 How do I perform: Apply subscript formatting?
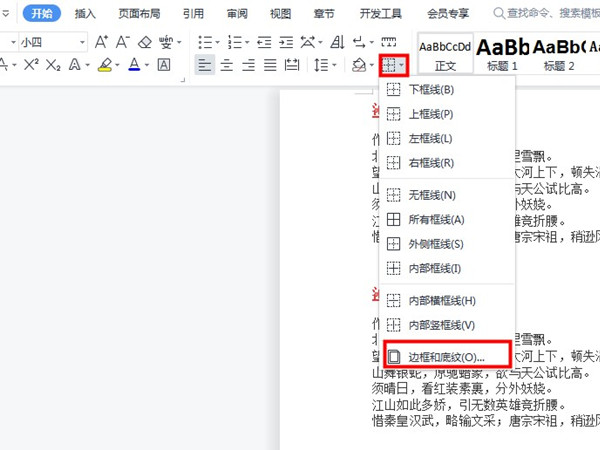53,65
